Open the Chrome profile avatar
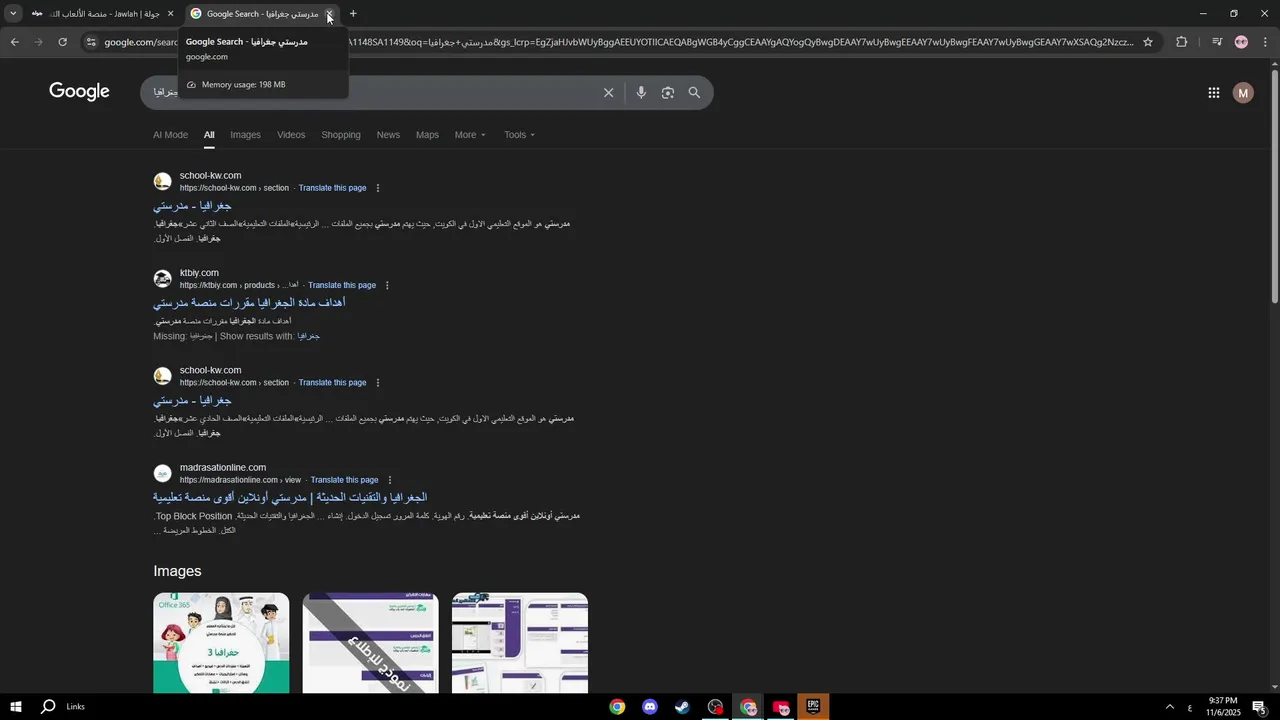Viewport: 1280px width, 720px height. (x=1241, y=42)
